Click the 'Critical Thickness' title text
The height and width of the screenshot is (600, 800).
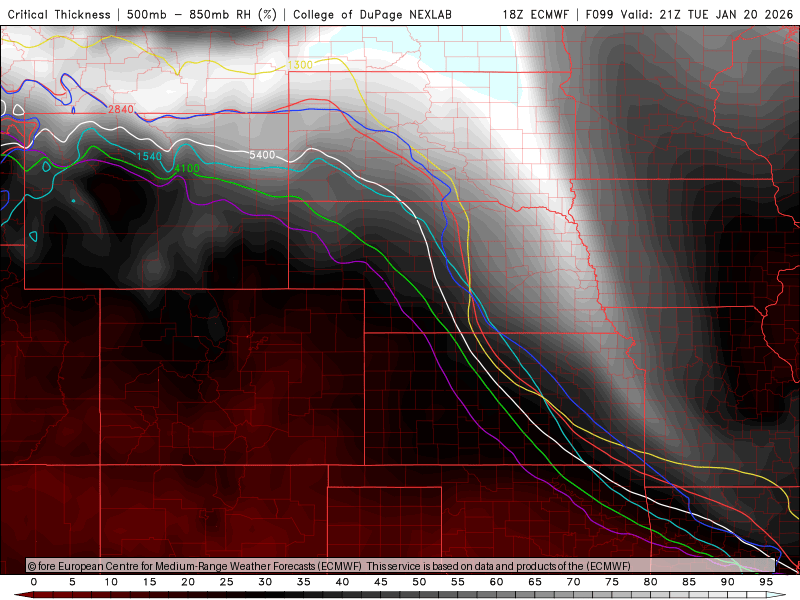tap(59, 15)
